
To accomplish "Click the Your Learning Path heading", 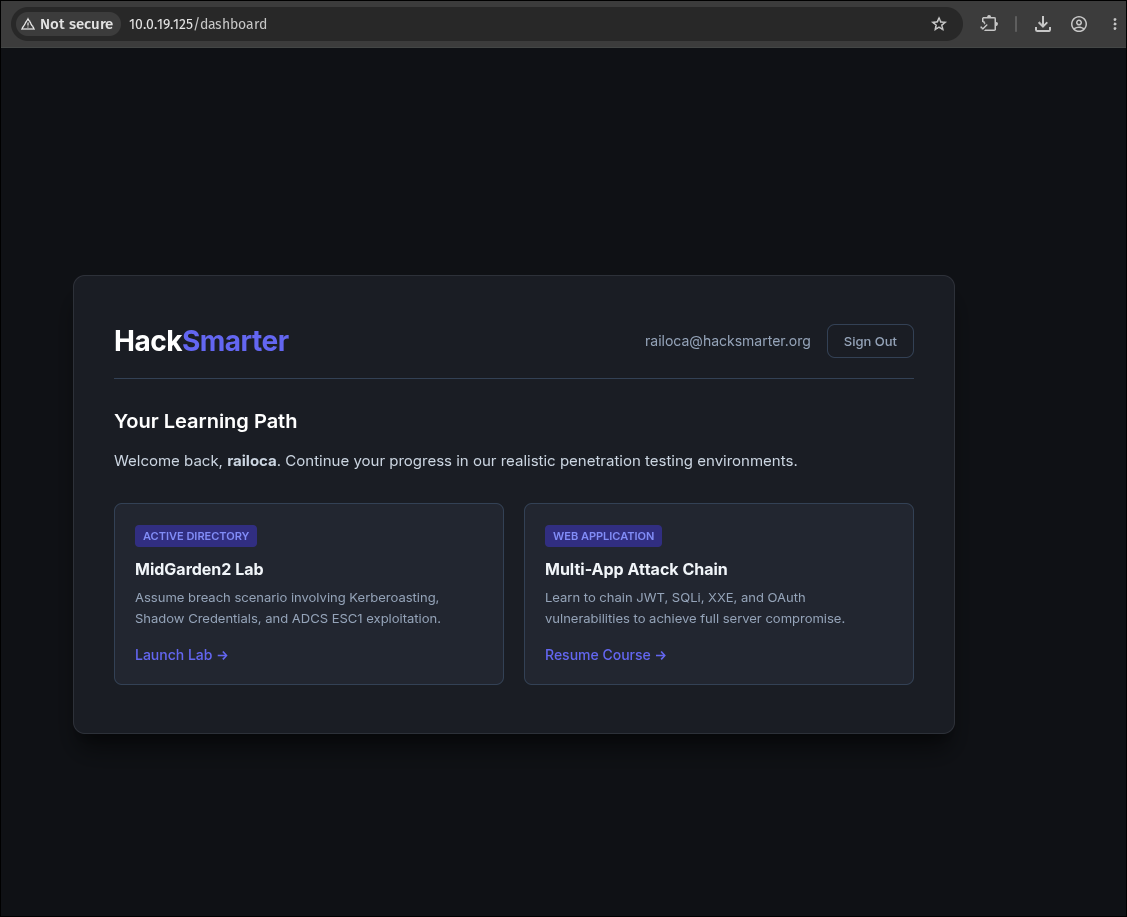I will point(206,421).
